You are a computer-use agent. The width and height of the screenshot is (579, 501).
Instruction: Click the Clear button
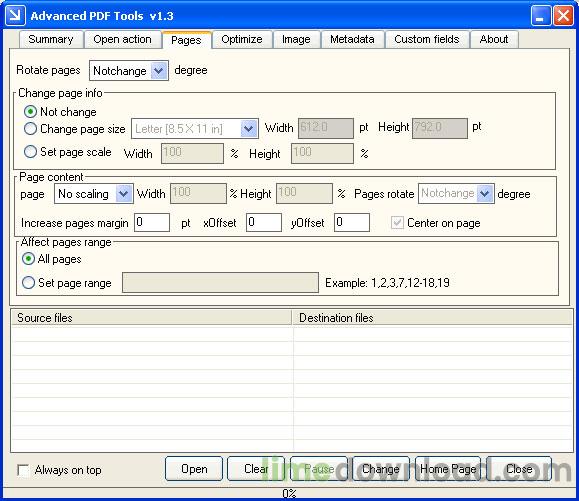[256, 469]
